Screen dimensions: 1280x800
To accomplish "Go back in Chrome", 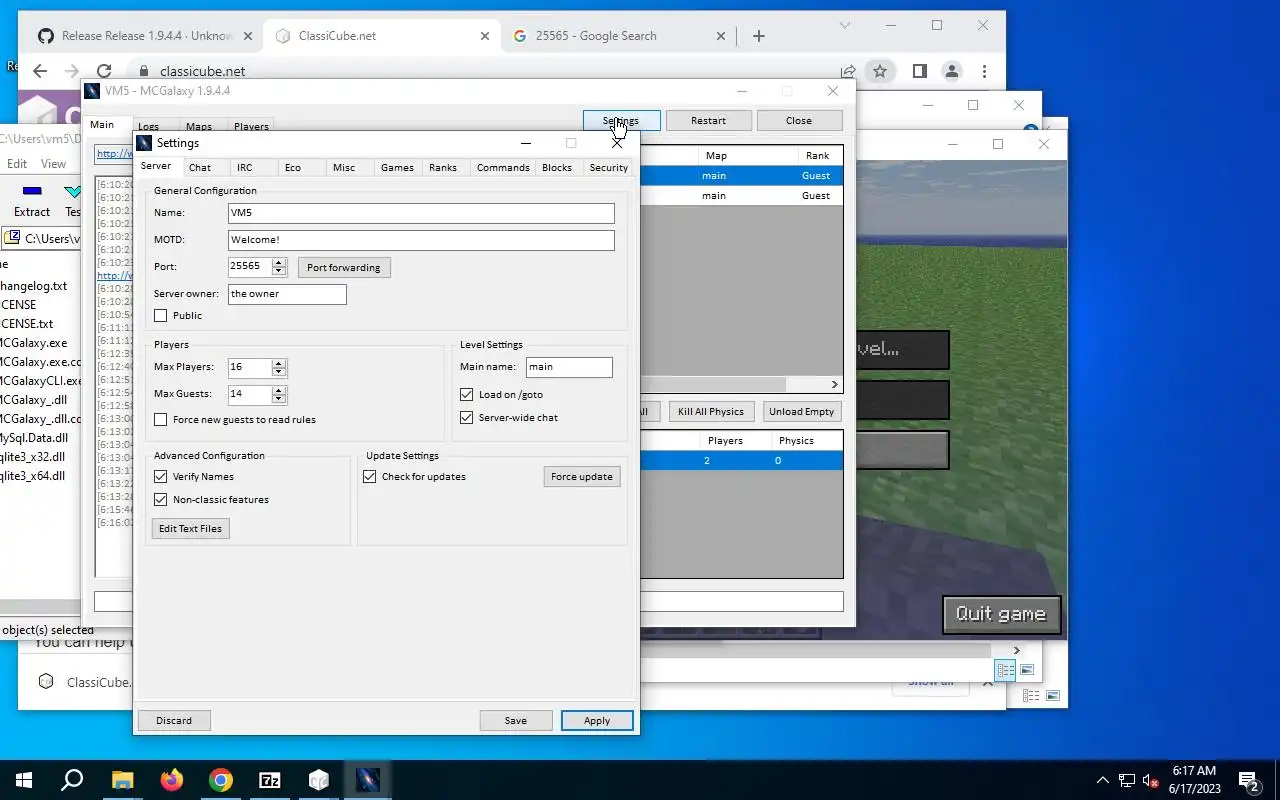I will (x=40, y=71).
